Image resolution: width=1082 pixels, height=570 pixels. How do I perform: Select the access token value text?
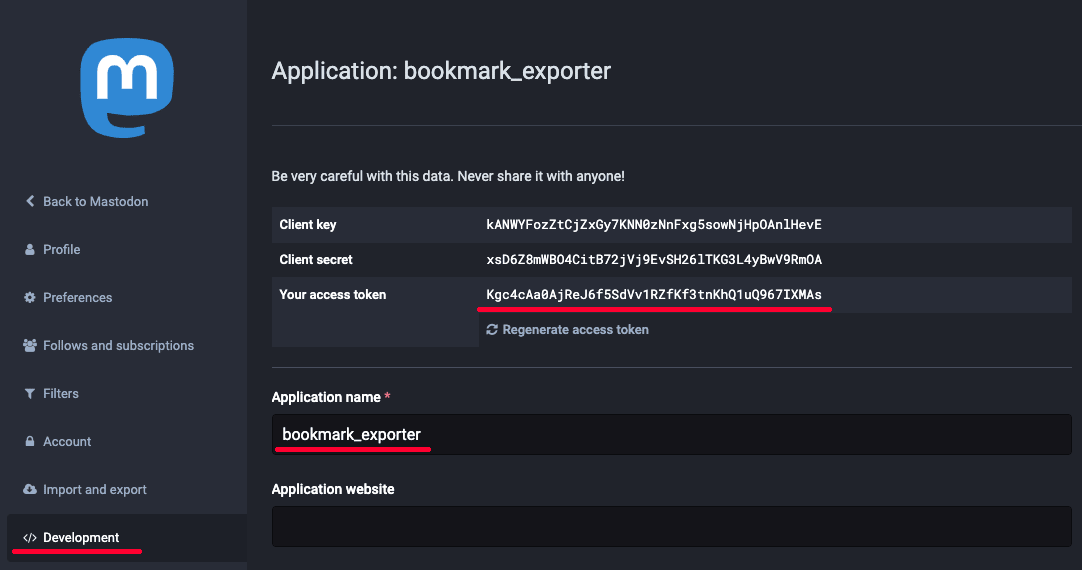pyautogui.click(x=653, y=295)
